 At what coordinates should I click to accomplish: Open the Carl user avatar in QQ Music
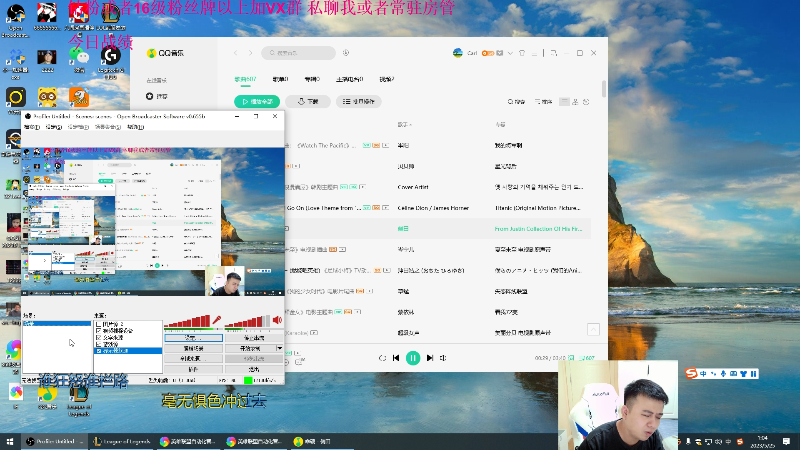pos(458,53)
